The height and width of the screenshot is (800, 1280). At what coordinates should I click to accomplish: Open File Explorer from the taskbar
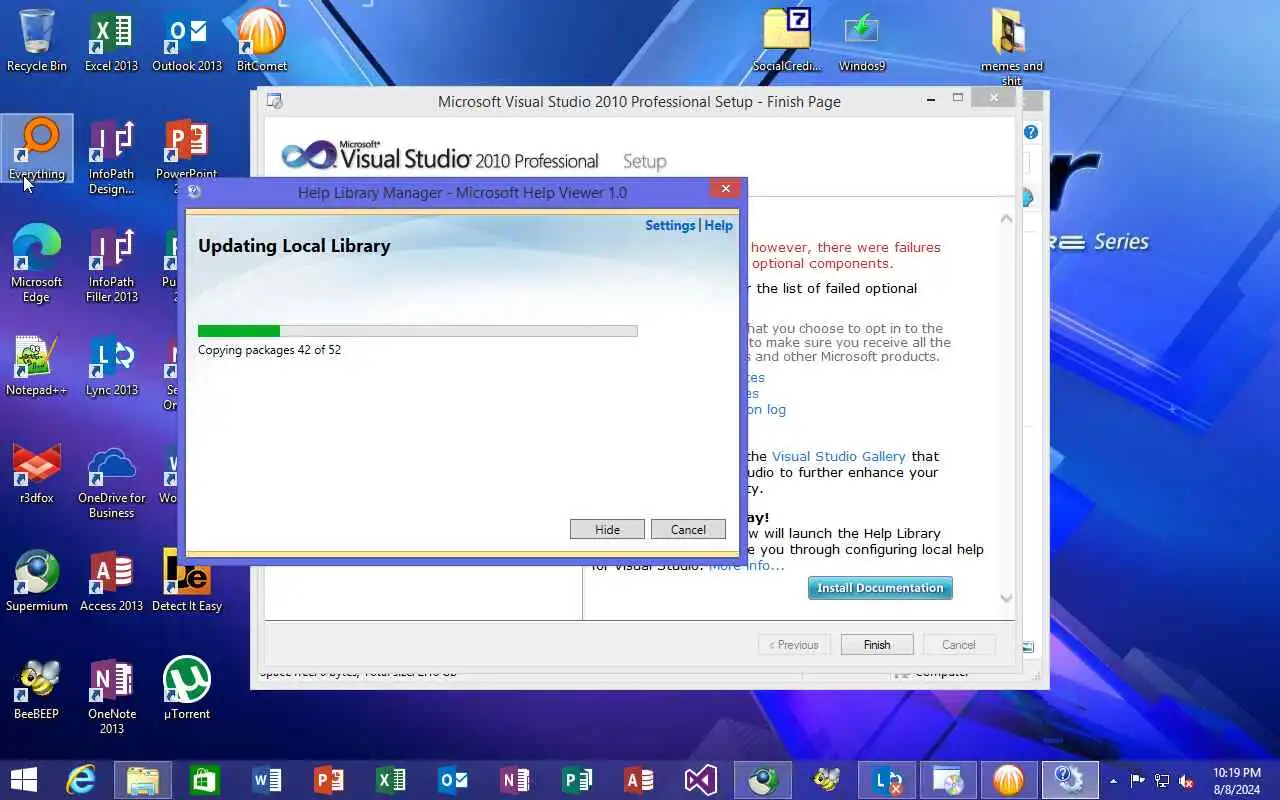click(143, 780)
